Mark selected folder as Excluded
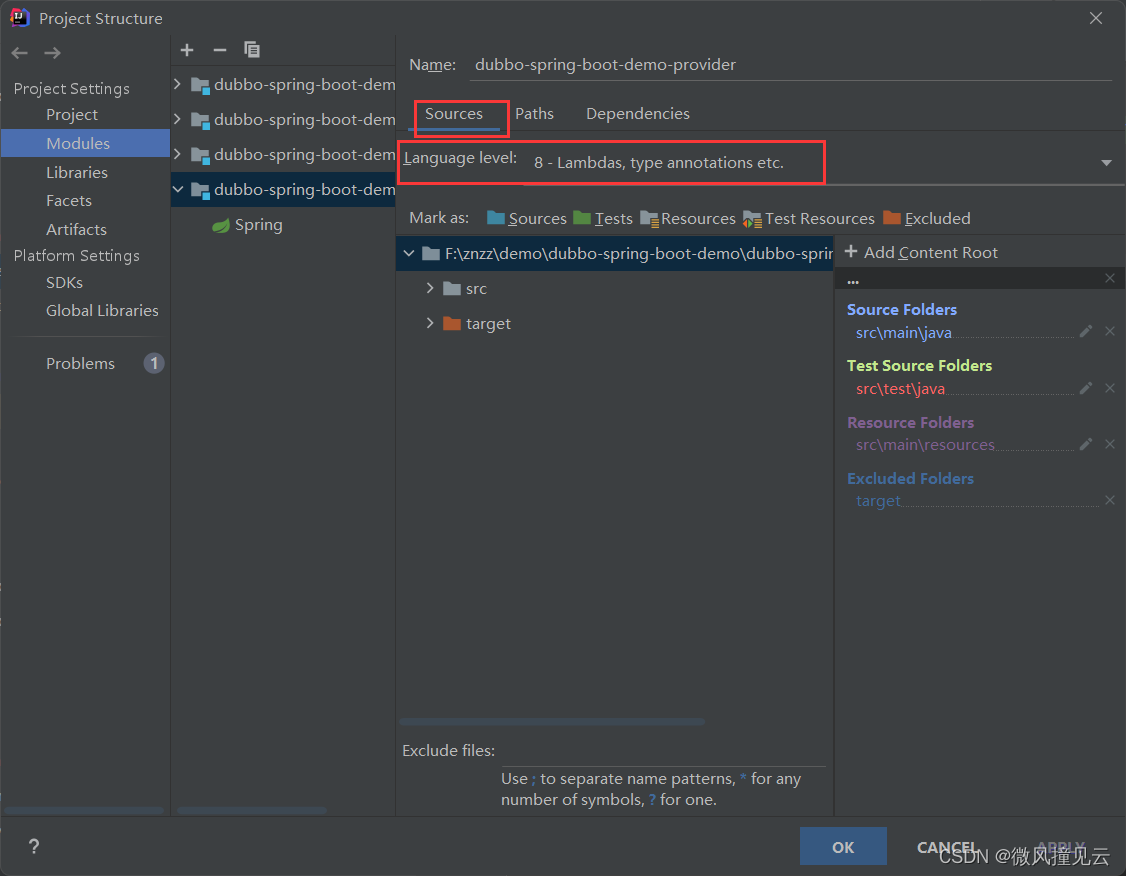The height and width of the screenshot is (876, 1126). (936, 218)
